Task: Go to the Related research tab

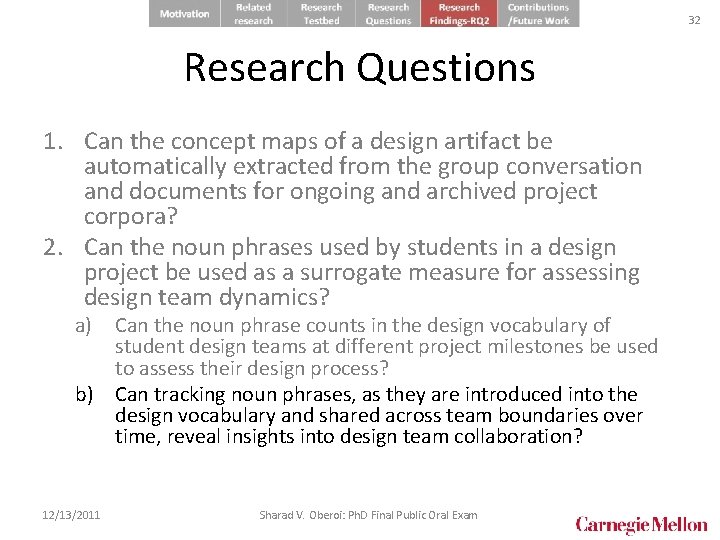Action: click(253, 13)
